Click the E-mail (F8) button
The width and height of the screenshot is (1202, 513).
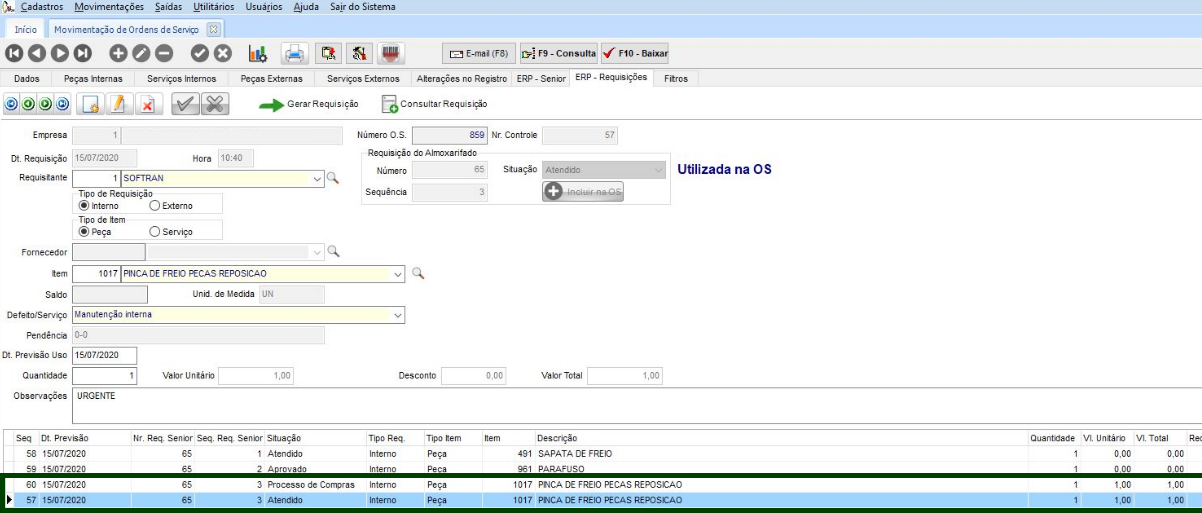pos(479,53)
